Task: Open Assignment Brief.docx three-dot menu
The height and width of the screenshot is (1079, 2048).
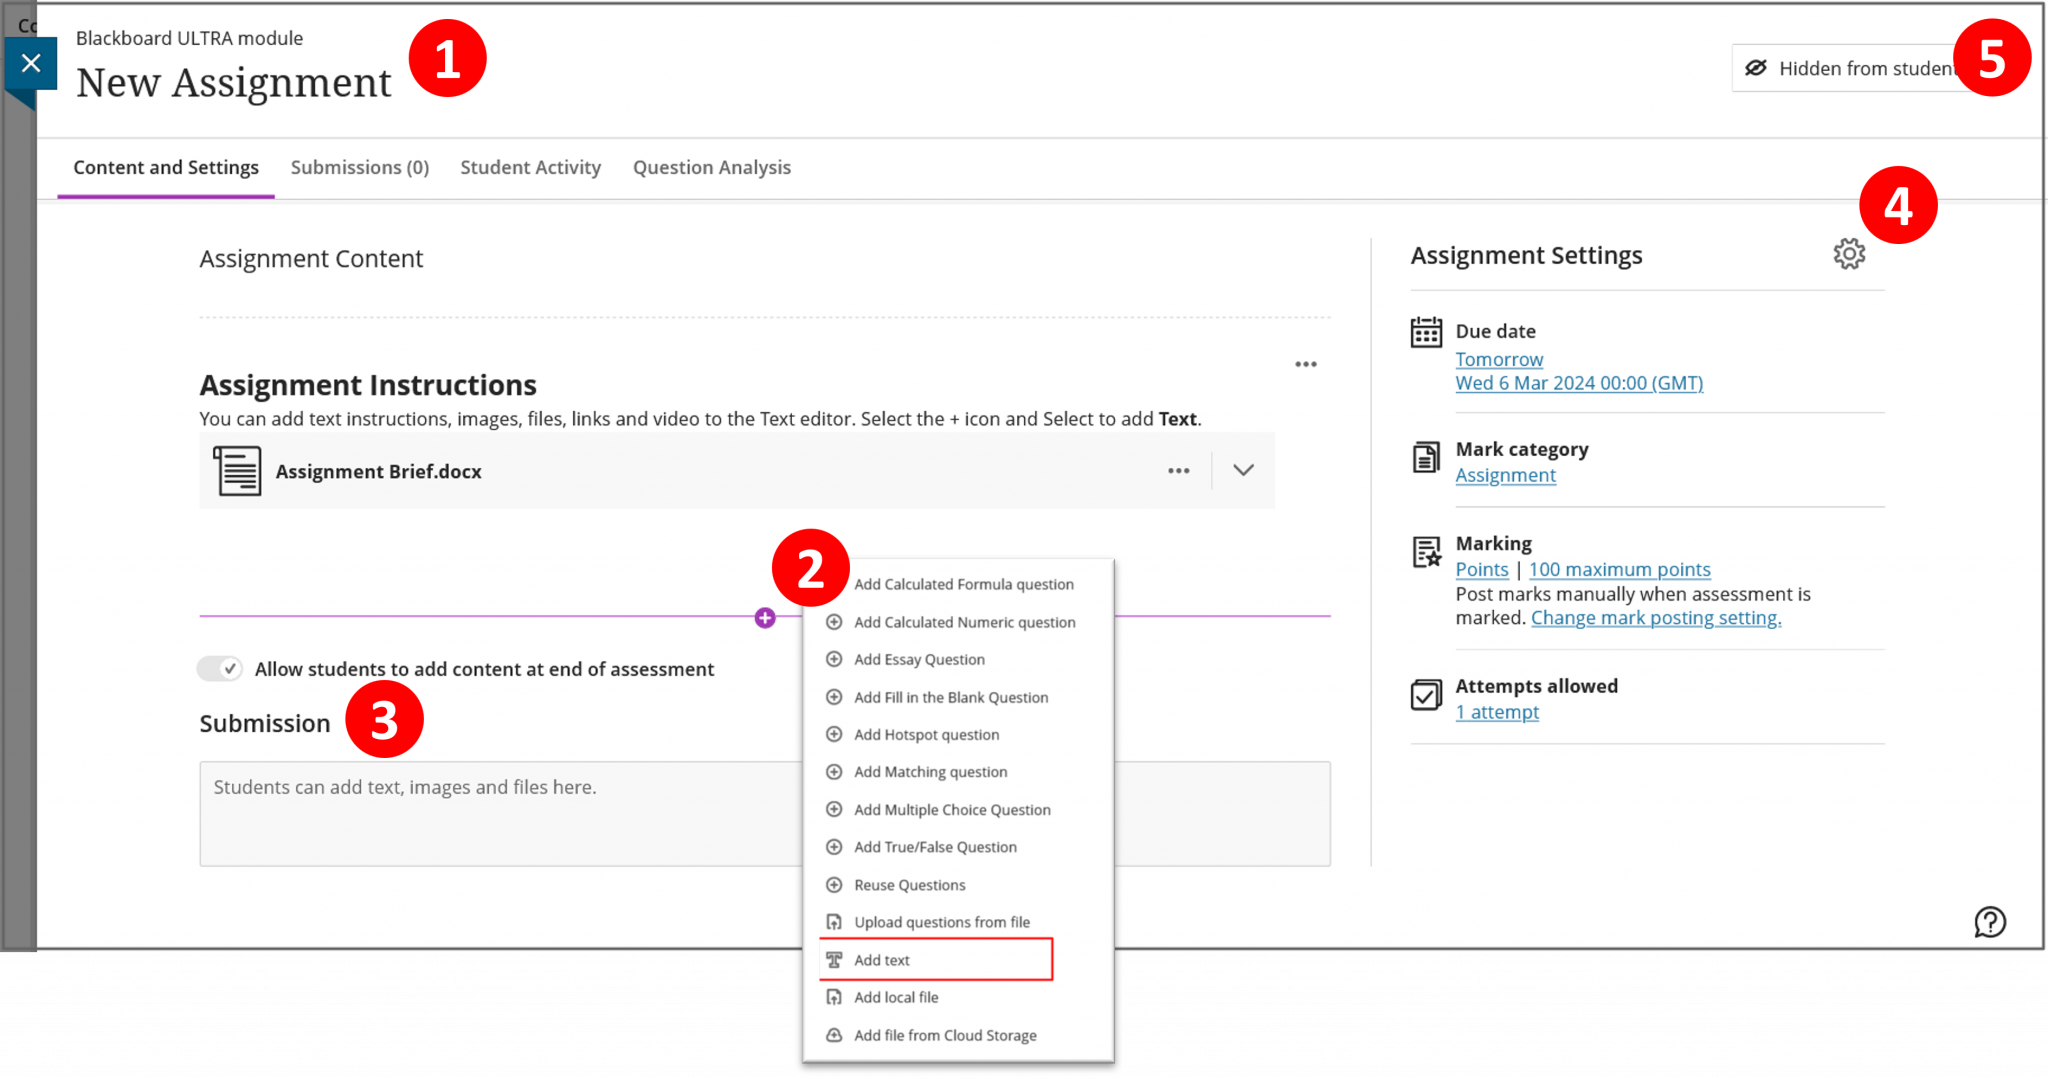Action: 1178,471
